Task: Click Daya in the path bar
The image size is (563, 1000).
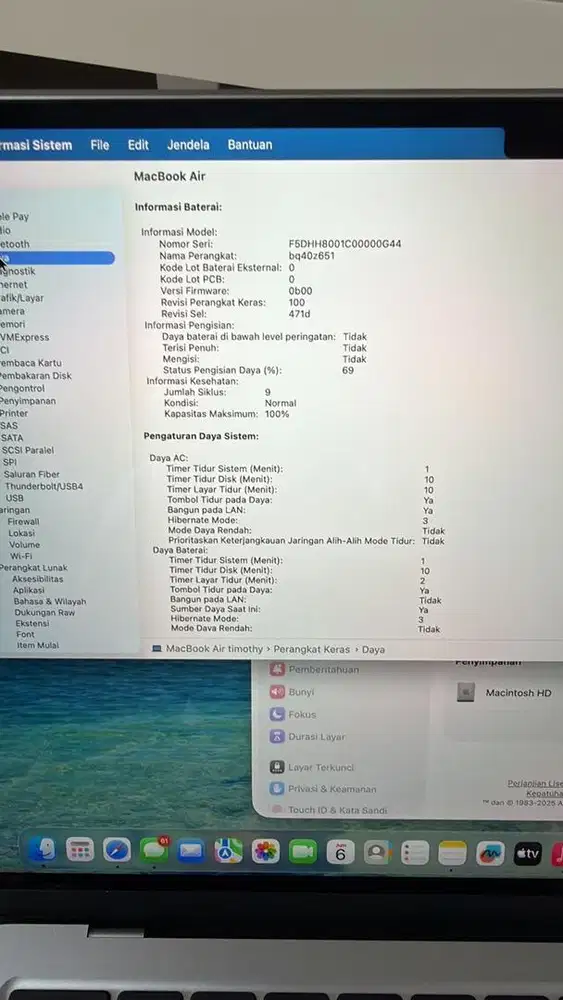Action: point(374,649)
